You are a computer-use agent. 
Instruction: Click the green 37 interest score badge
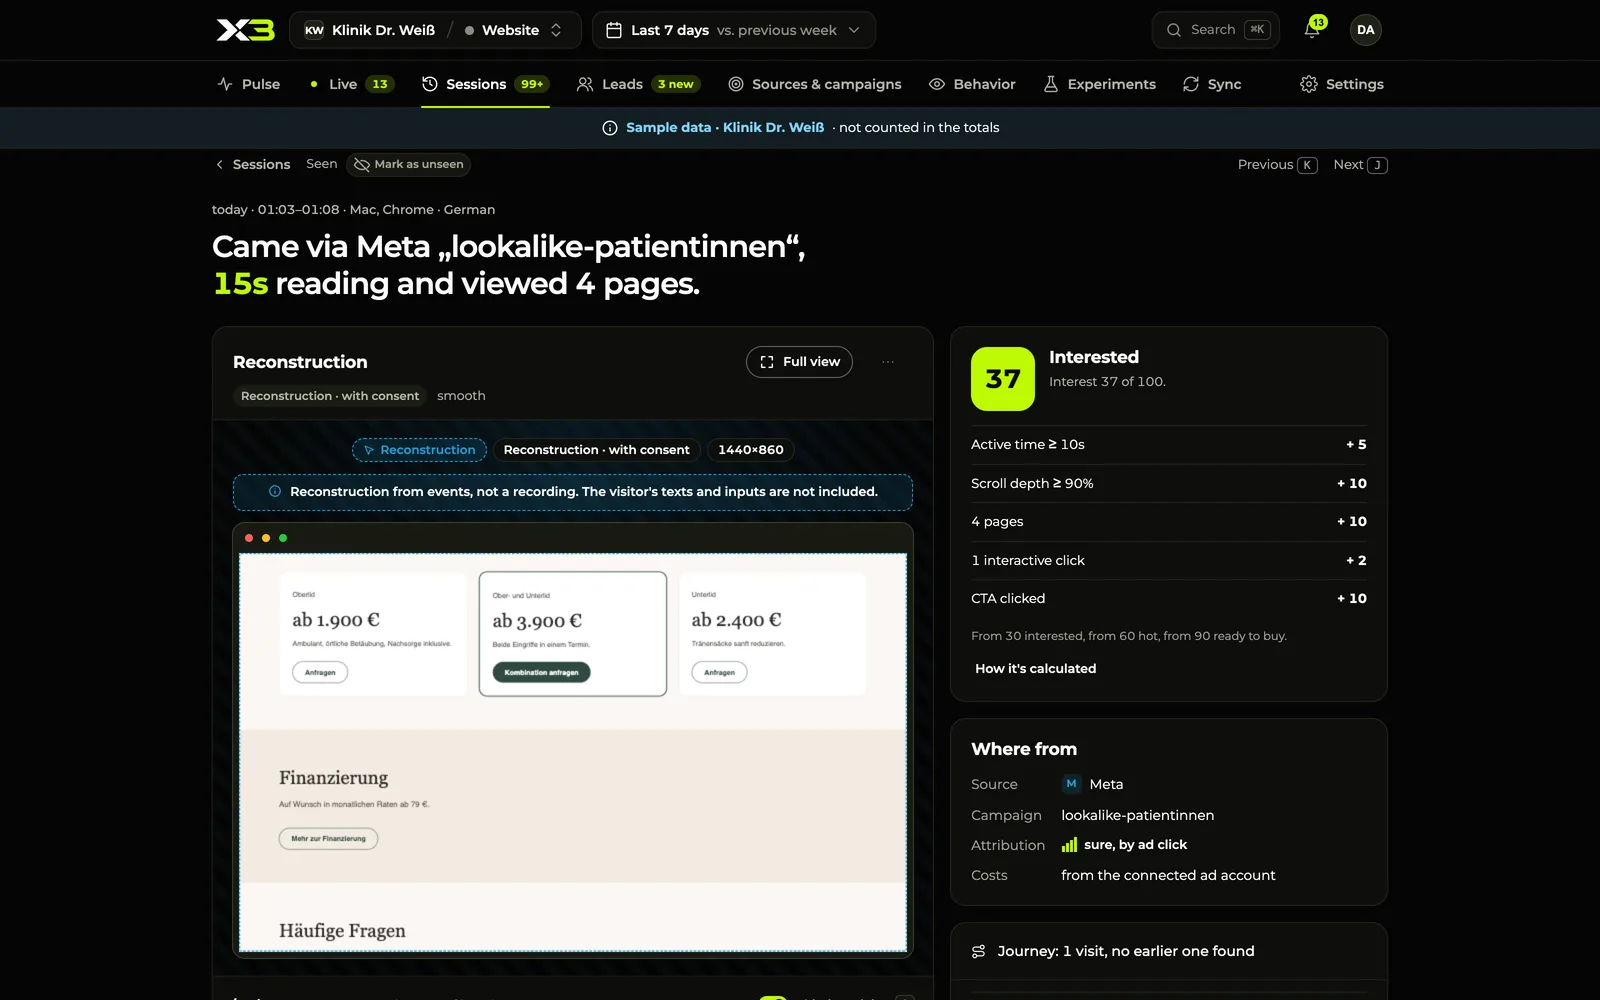(1002, 379)
